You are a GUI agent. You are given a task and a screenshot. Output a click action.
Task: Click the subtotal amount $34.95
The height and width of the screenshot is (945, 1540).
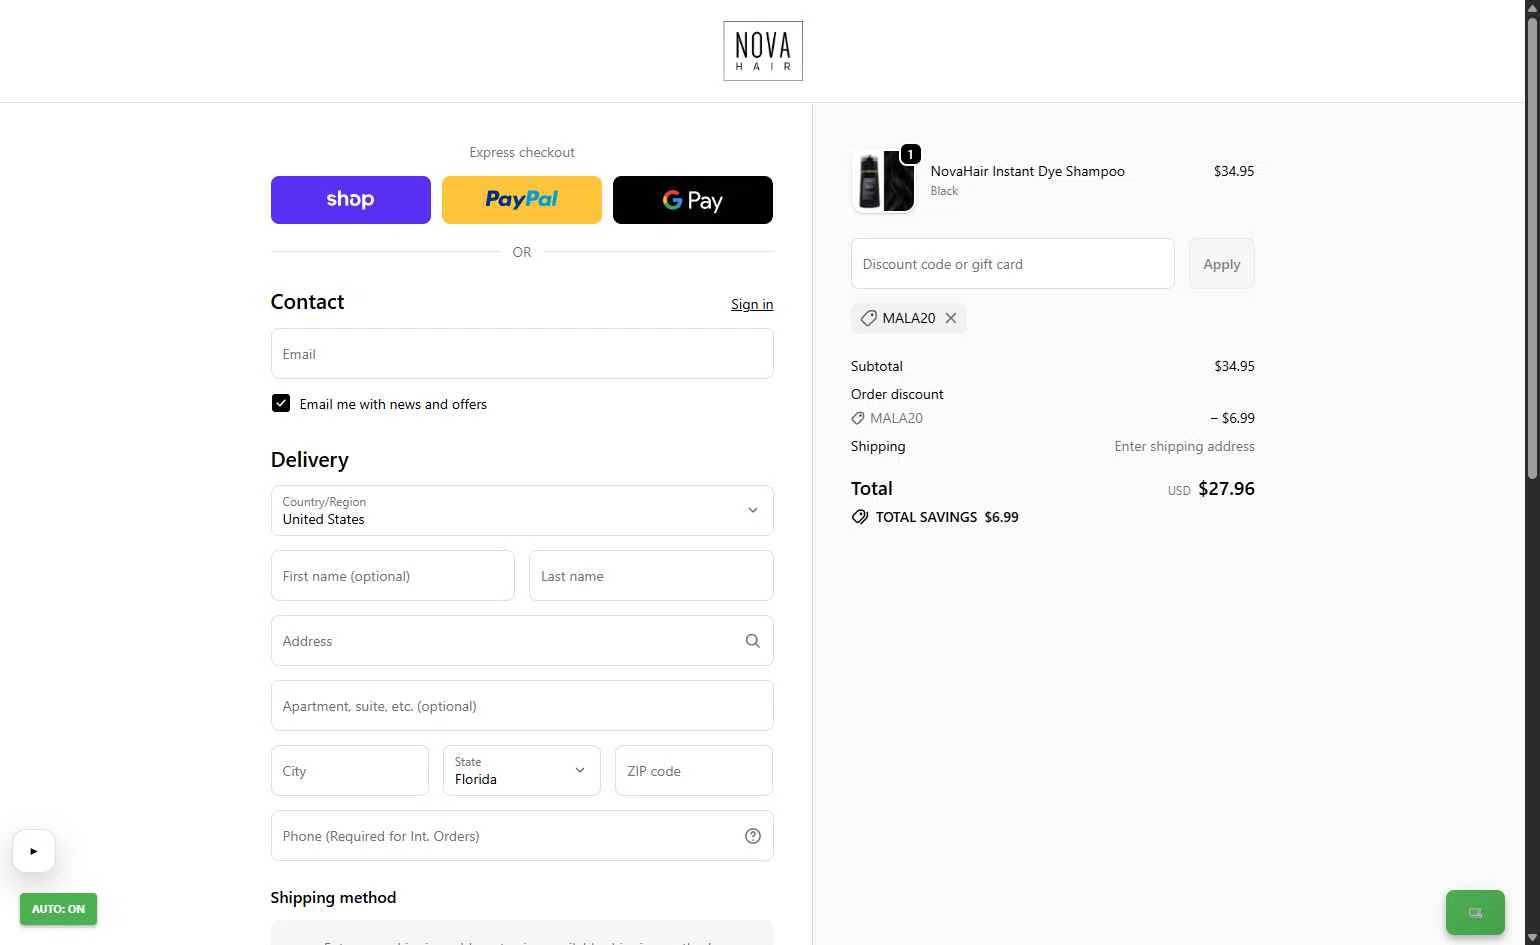pyautogui.click(x=1234, y=366)
